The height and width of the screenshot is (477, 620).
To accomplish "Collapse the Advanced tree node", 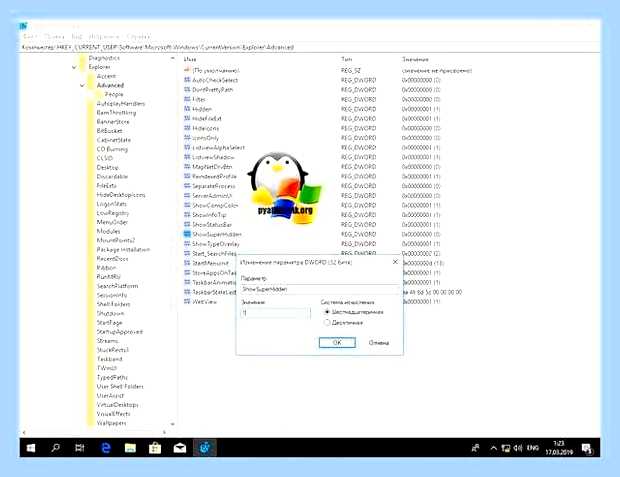I will [x=82, y=85].
